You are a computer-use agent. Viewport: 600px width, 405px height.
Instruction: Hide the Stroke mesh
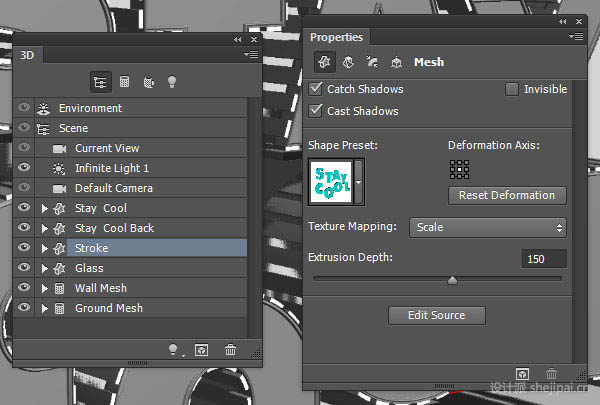pyautogui.click(x=24, y=247)
